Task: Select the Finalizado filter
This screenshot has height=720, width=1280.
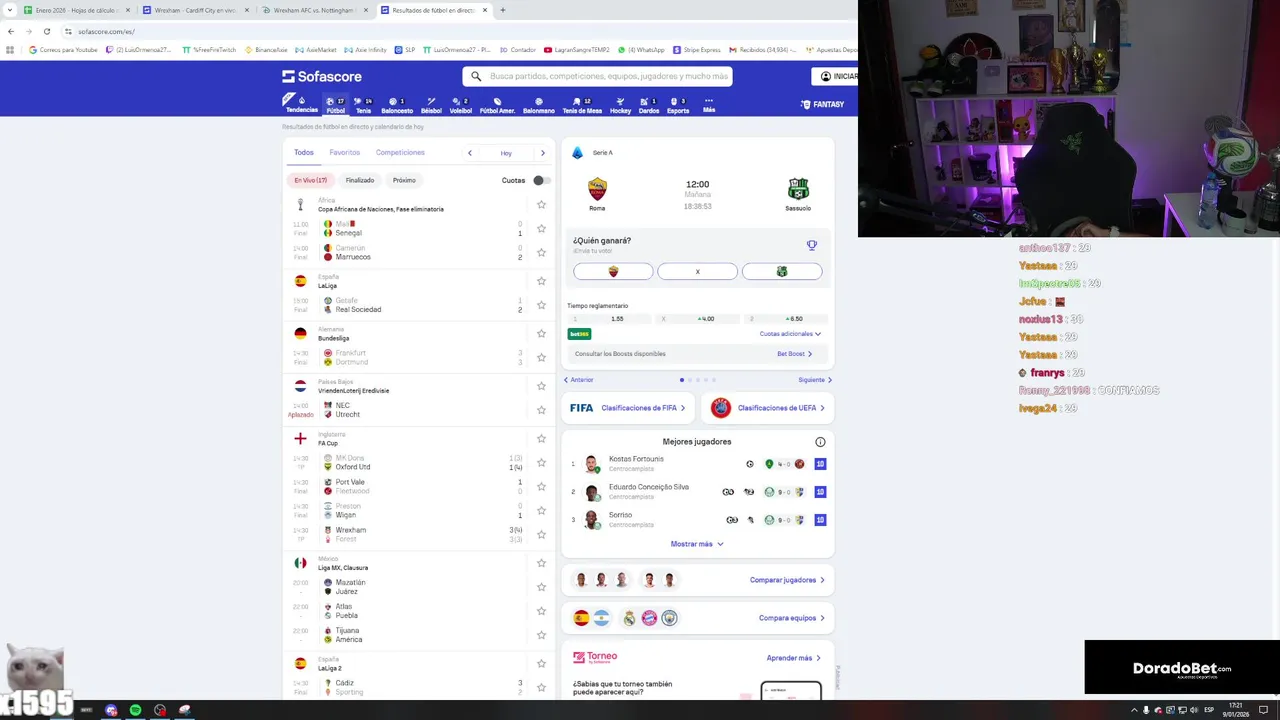Action: [x=360, y=180]
